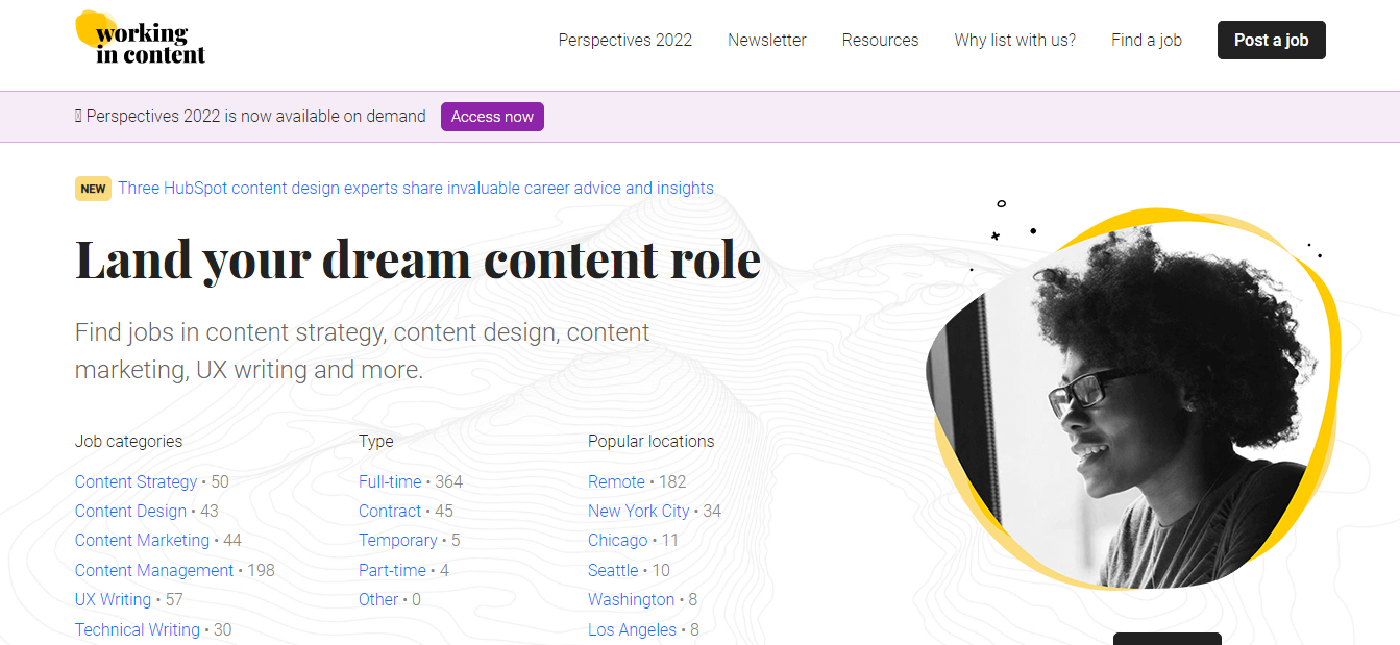Open the Content Management category

coord(154,570)
